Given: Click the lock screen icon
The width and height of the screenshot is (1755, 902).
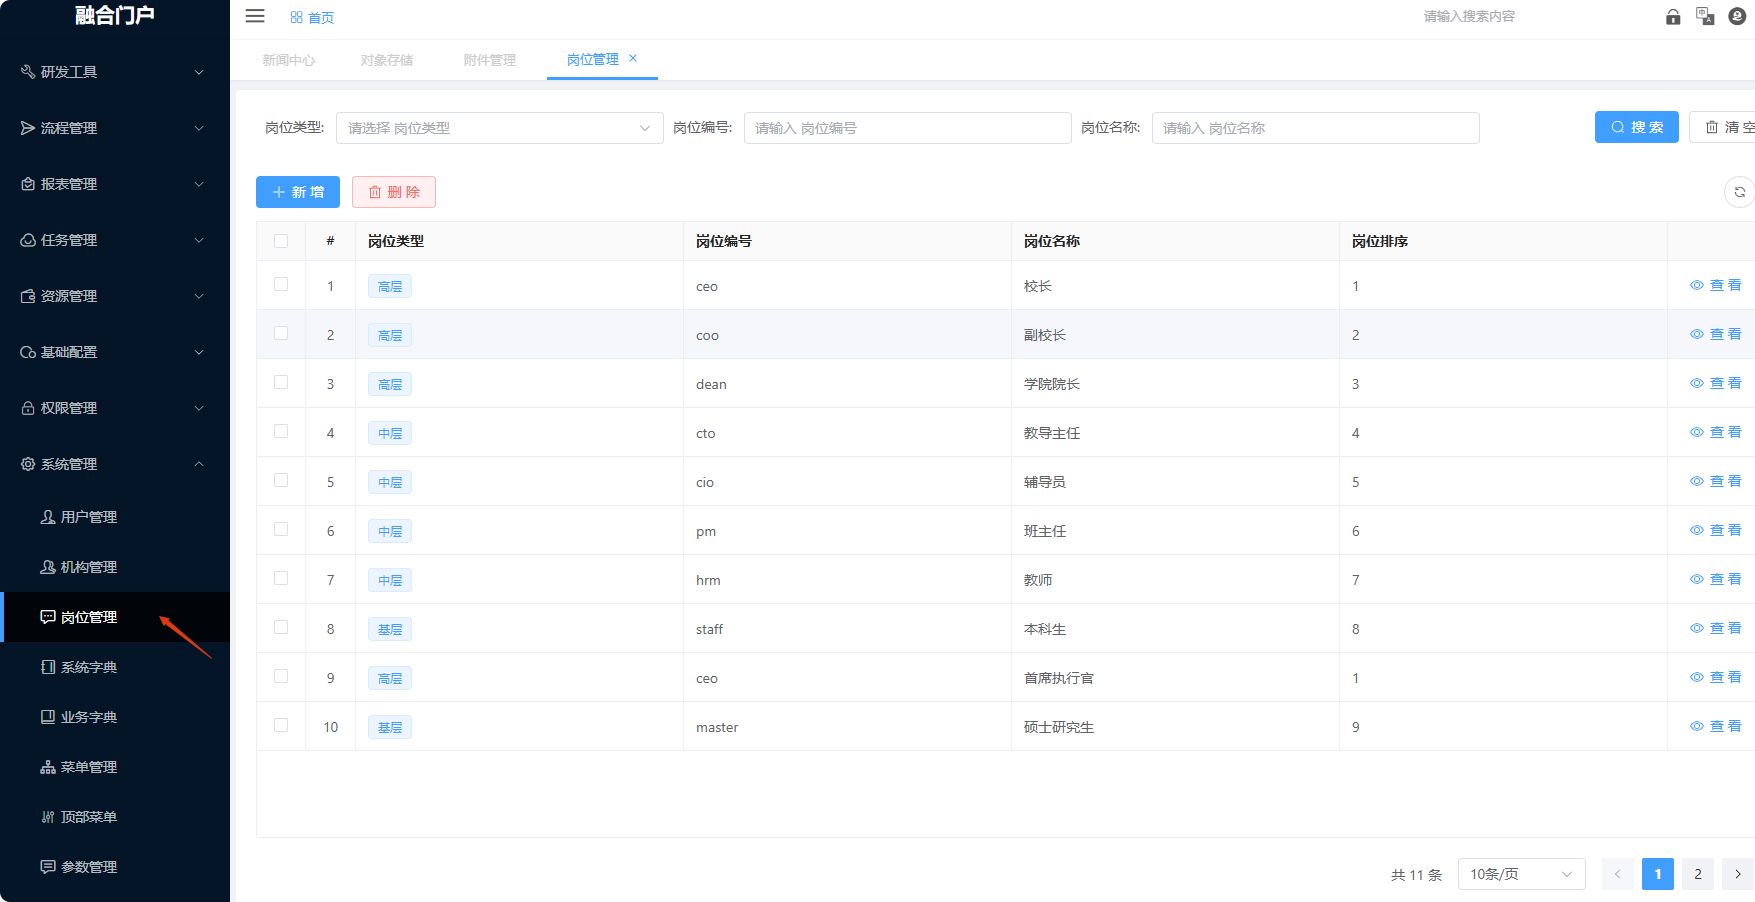Looking at the screenshot, I should click(1673, 17).
